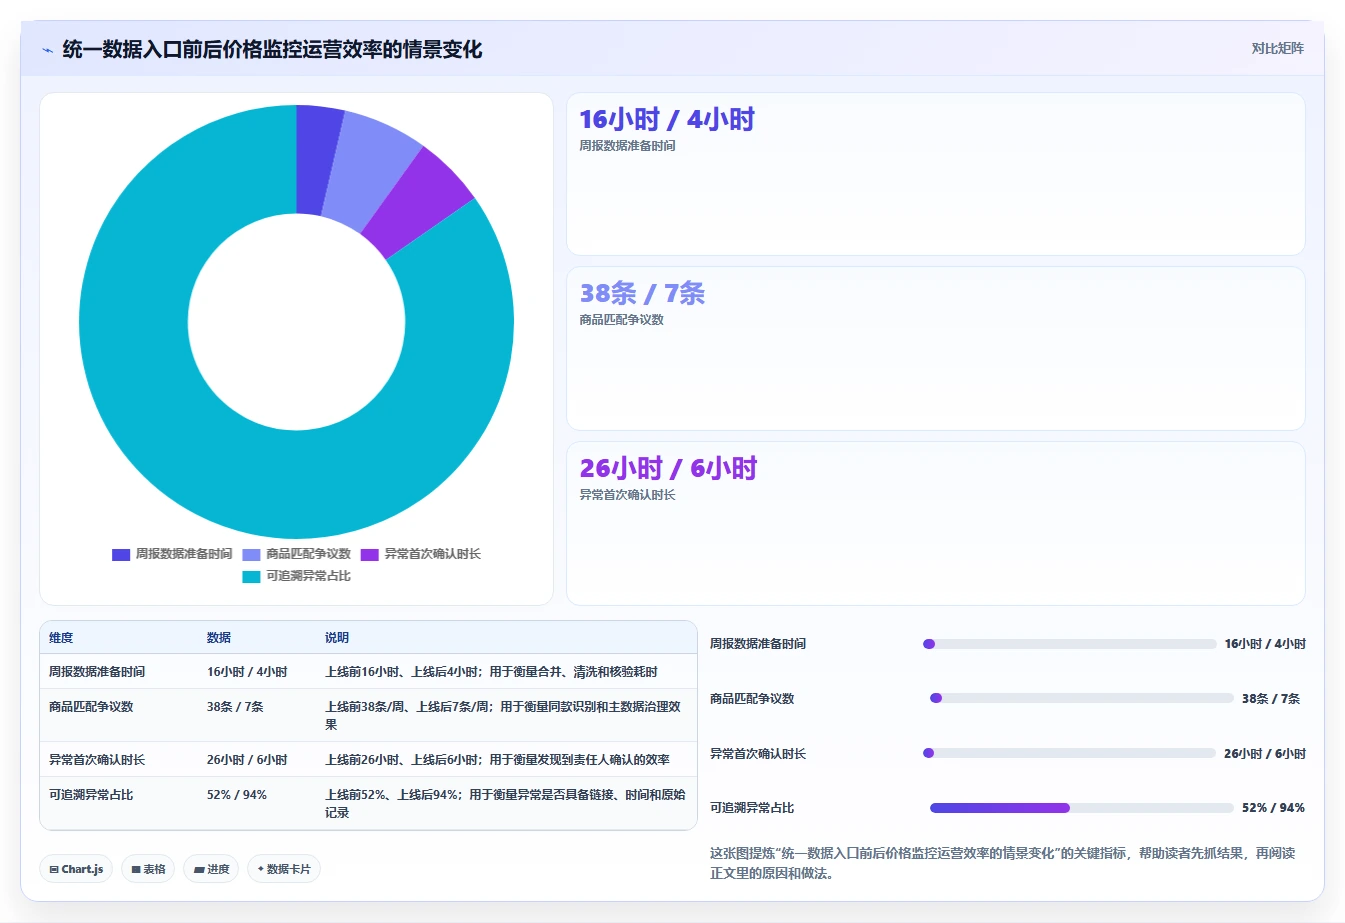
Task: Click description starting 上线前52%
Action: pyautogui.click(x=505, y=804)
